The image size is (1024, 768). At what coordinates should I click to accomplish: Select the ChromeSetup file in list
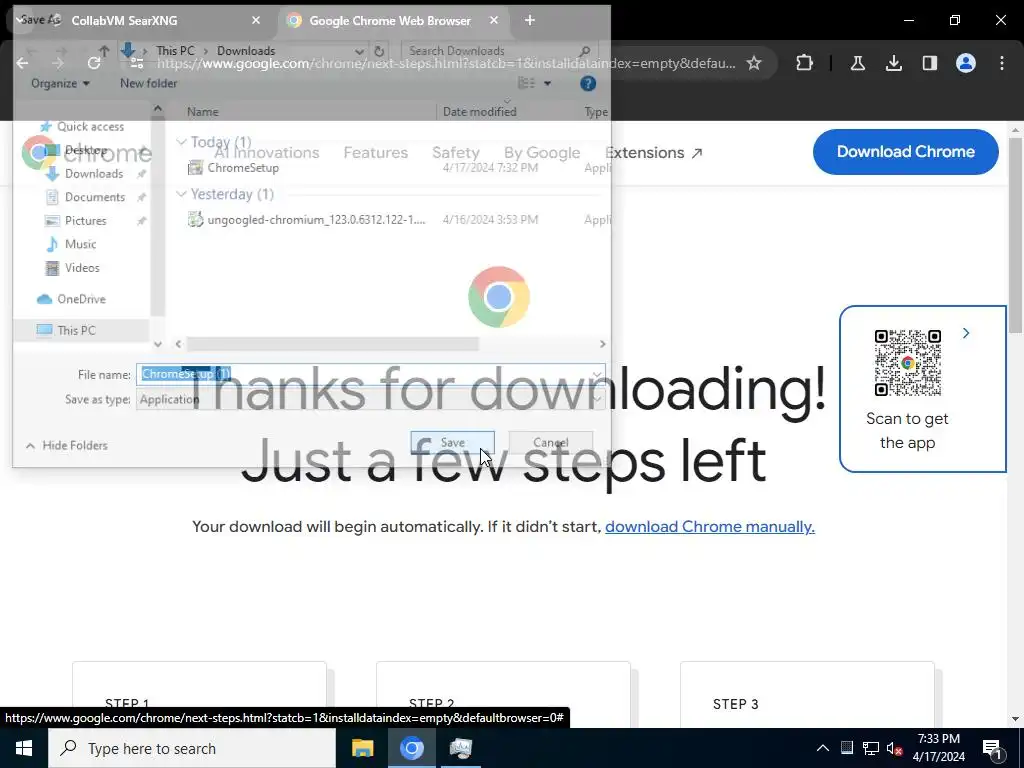pos(243,168)
